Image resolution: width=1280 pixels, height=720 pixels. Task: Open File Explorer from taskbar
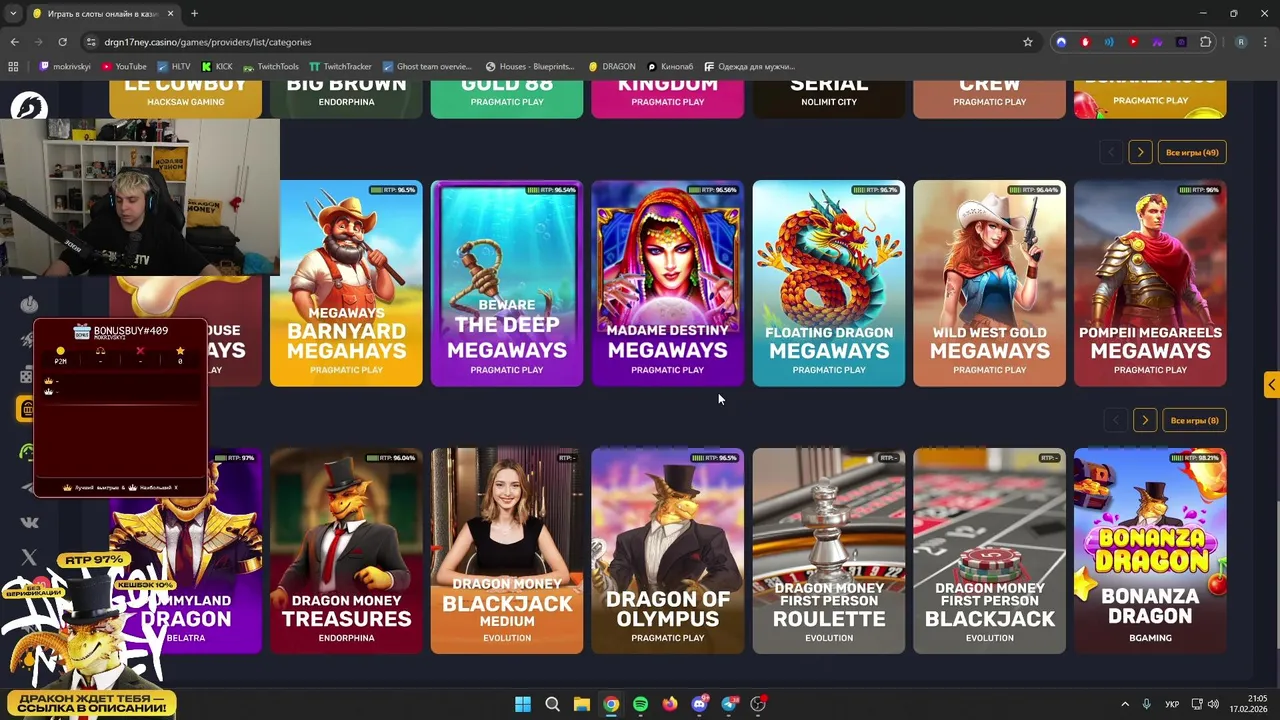coord(582,704)
